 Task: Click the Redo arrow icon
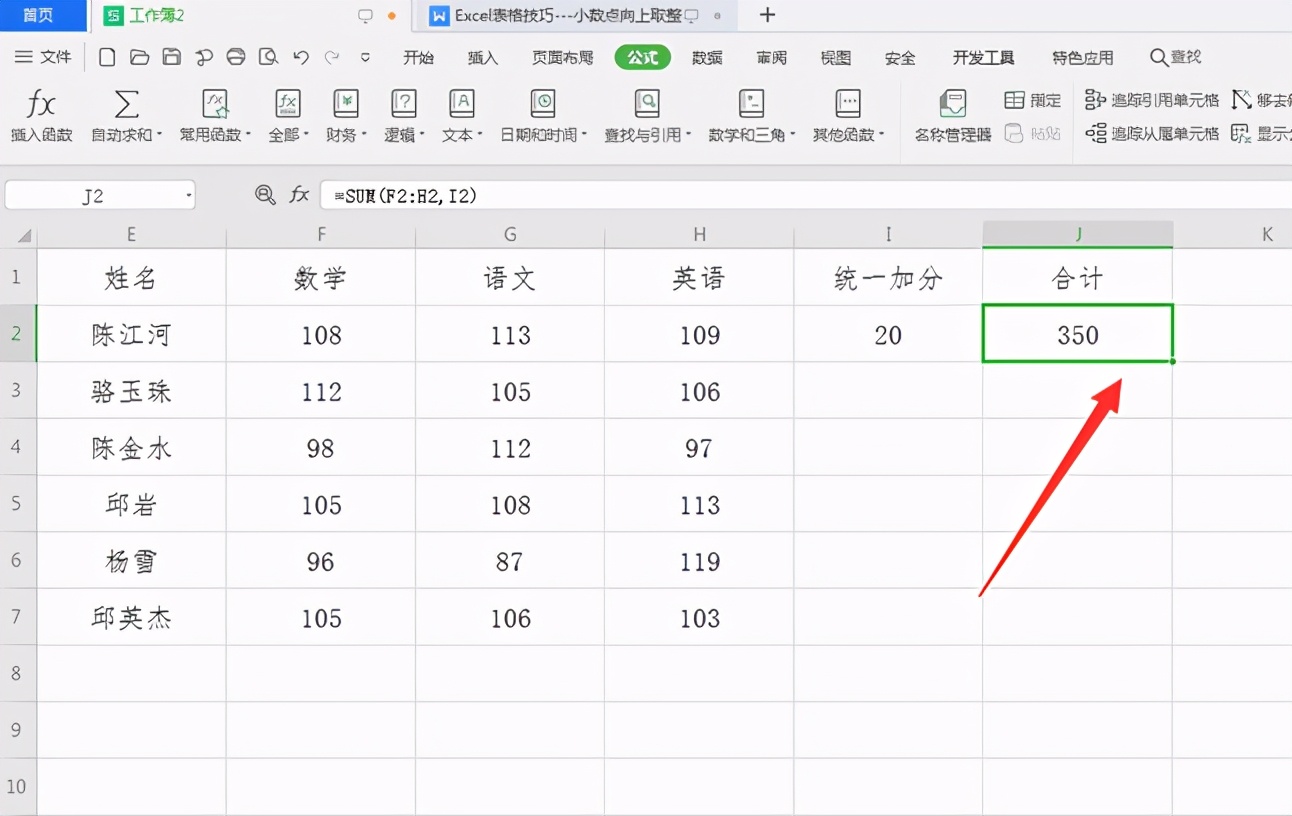click(332, 57)
